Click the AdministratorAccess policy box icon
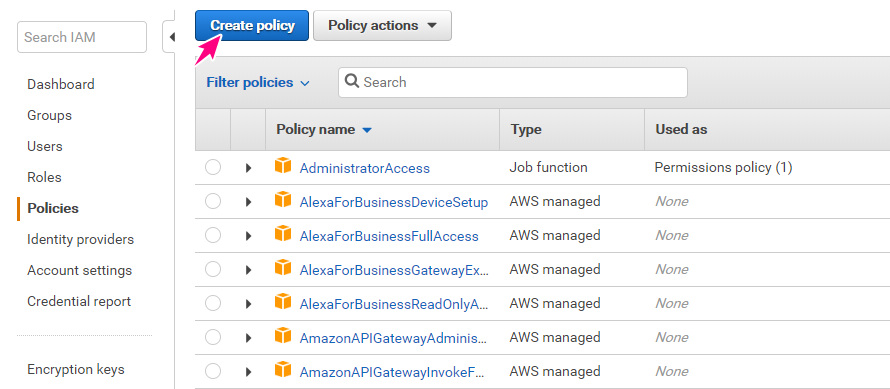The image size is (890, 389). tap(283, 166)
